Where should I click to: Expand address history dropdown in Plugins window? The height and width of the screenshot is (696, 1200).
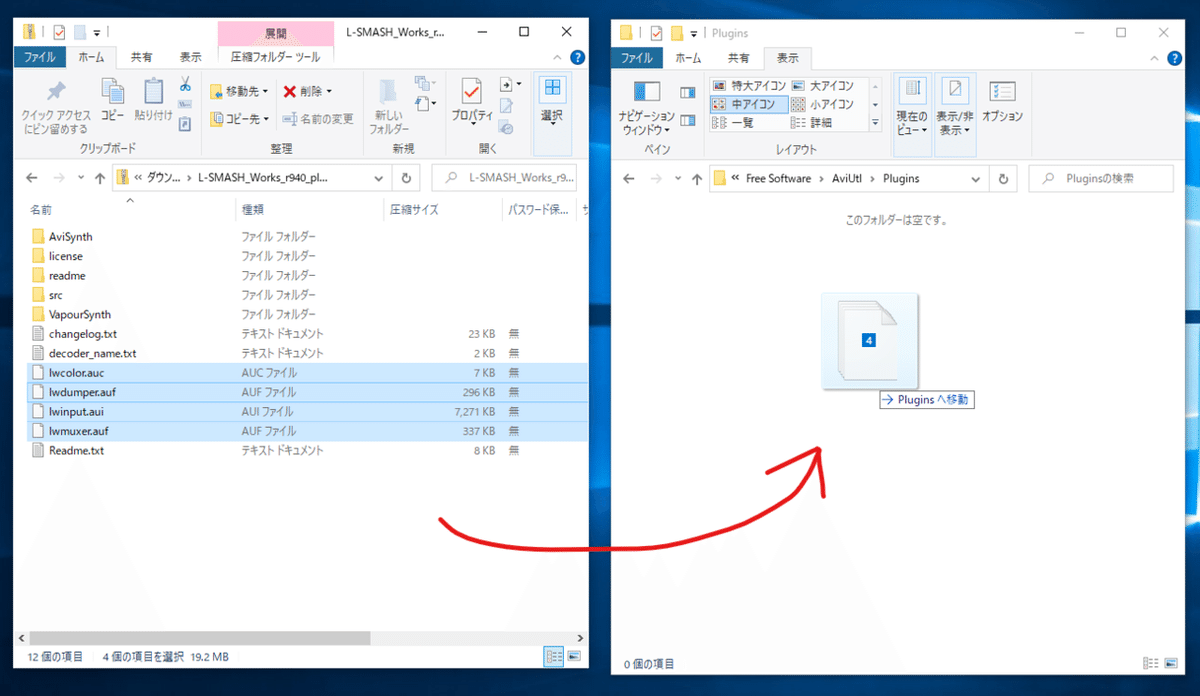click(977, 179)
